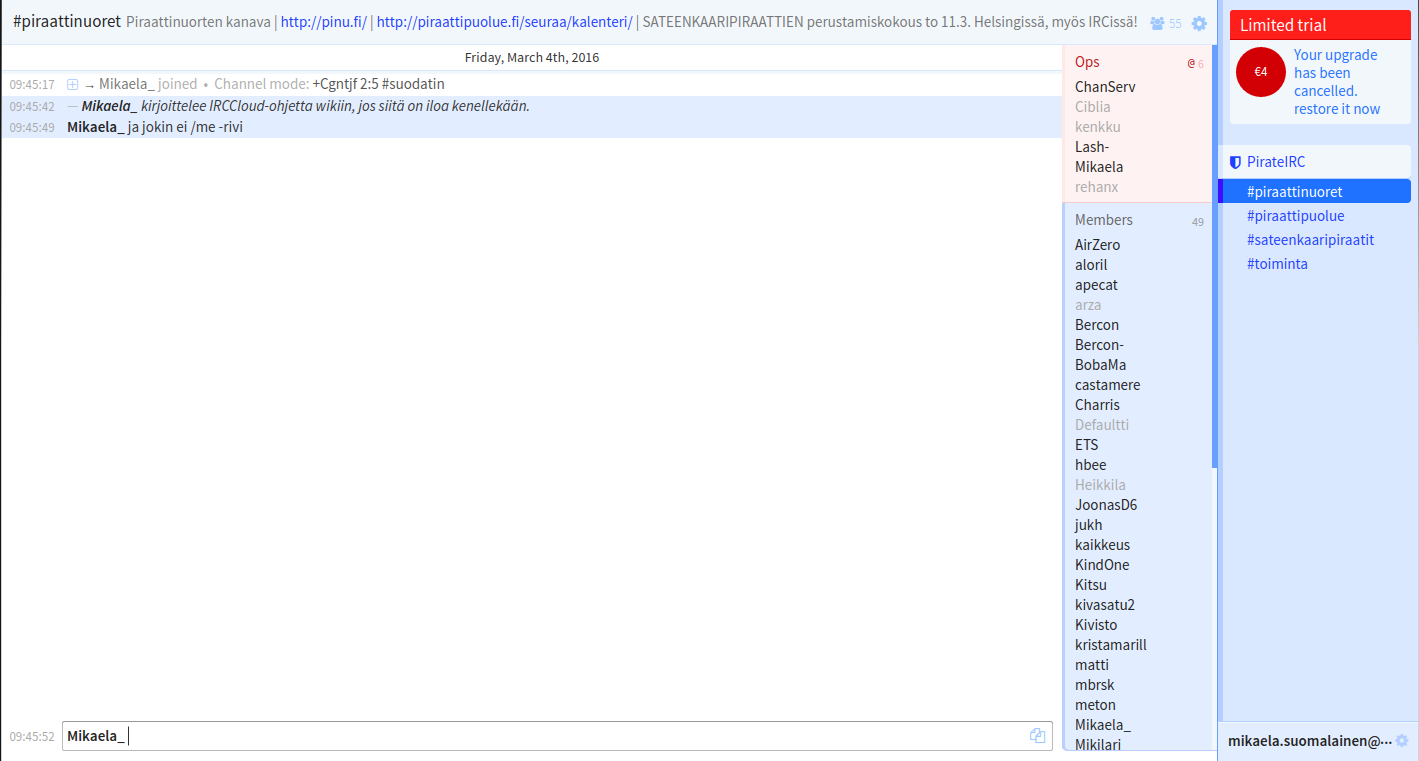This screenshot has width=1419, height=761.
Task: Open the #toiminta channel
Action: 1277,264
